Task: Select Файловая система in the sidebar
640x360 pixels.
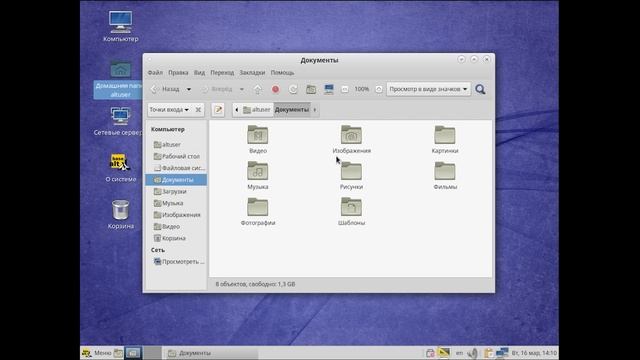Action: pos(176,168)
